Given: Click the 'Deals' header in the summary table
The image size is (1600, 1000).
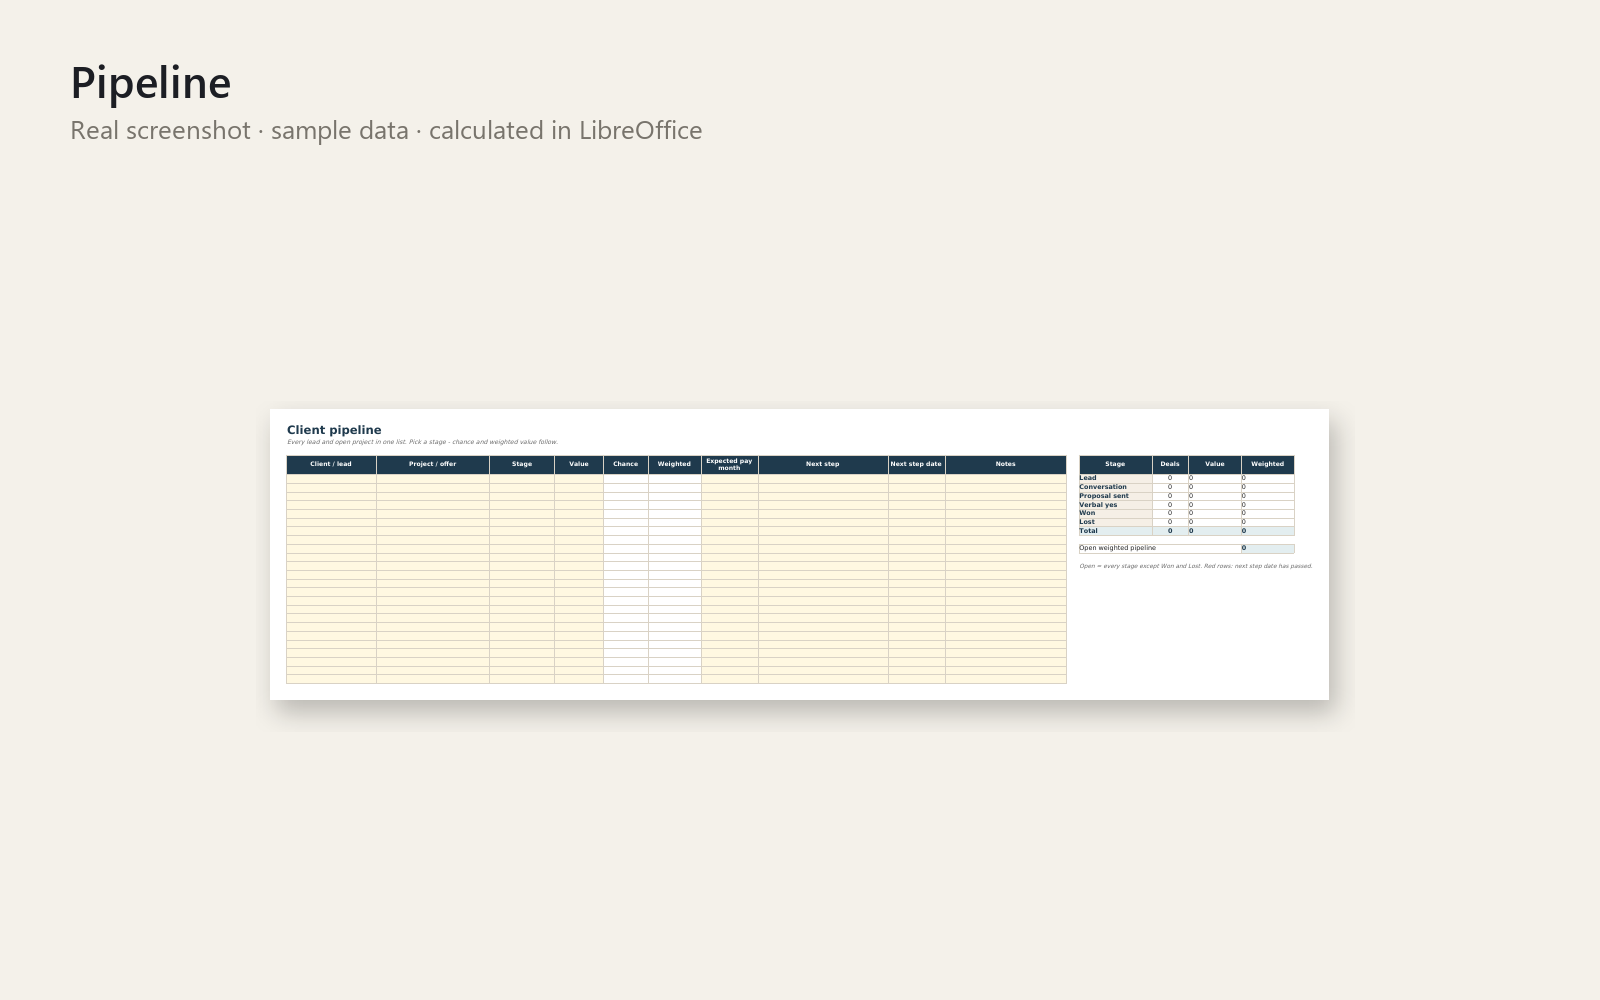Looking at the screenshot, I should pyautogui.click(x=1170, y=464).
